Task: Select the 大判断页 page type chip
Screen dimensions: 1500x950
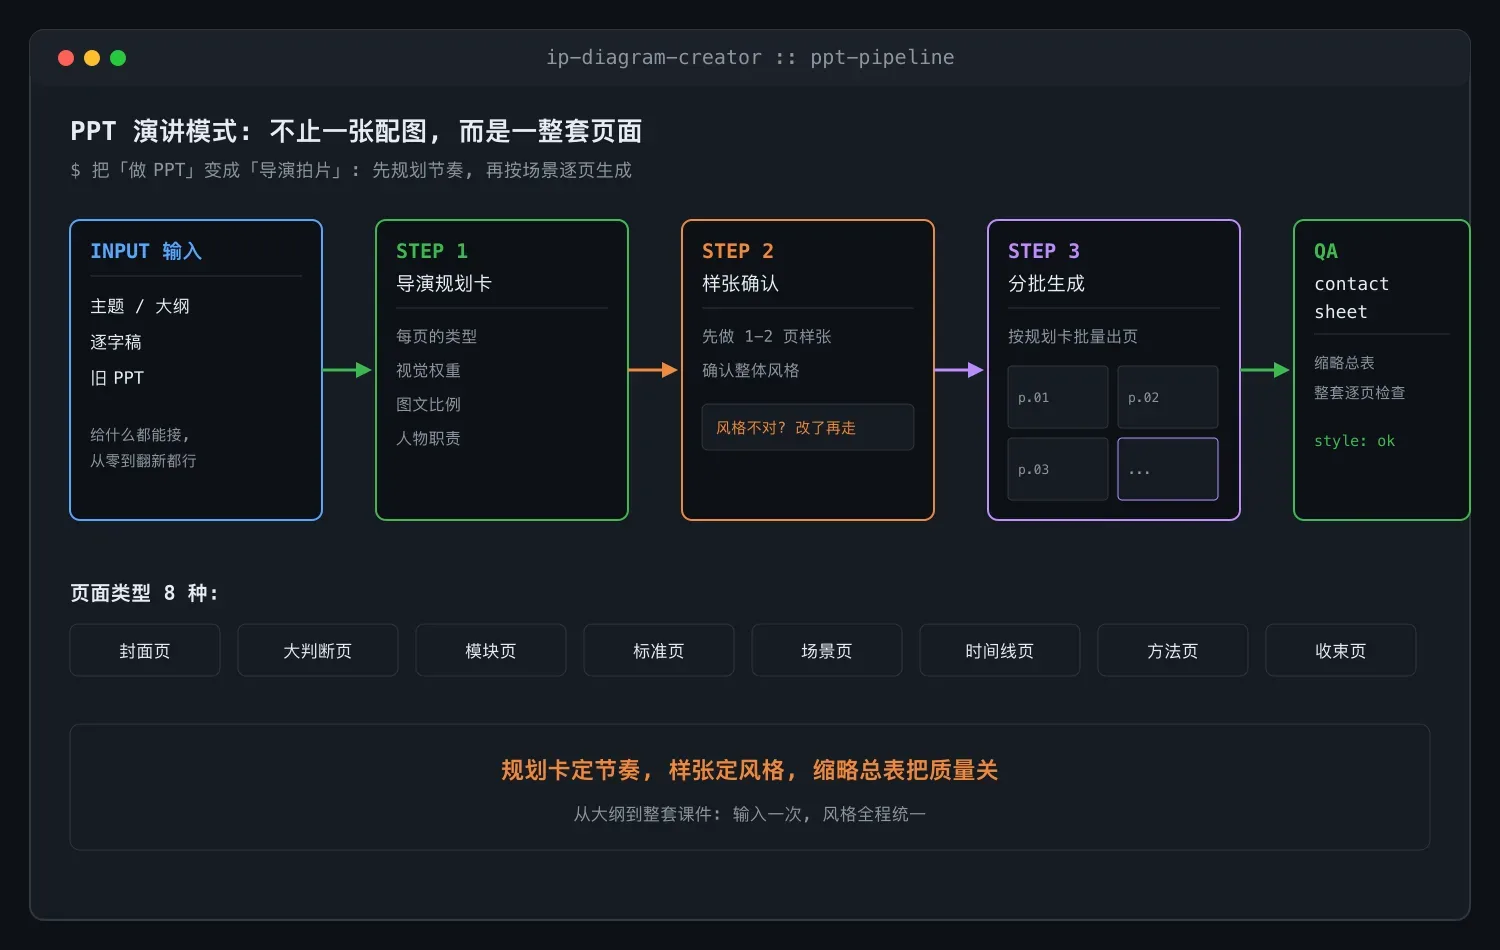Action: point(318,650)
